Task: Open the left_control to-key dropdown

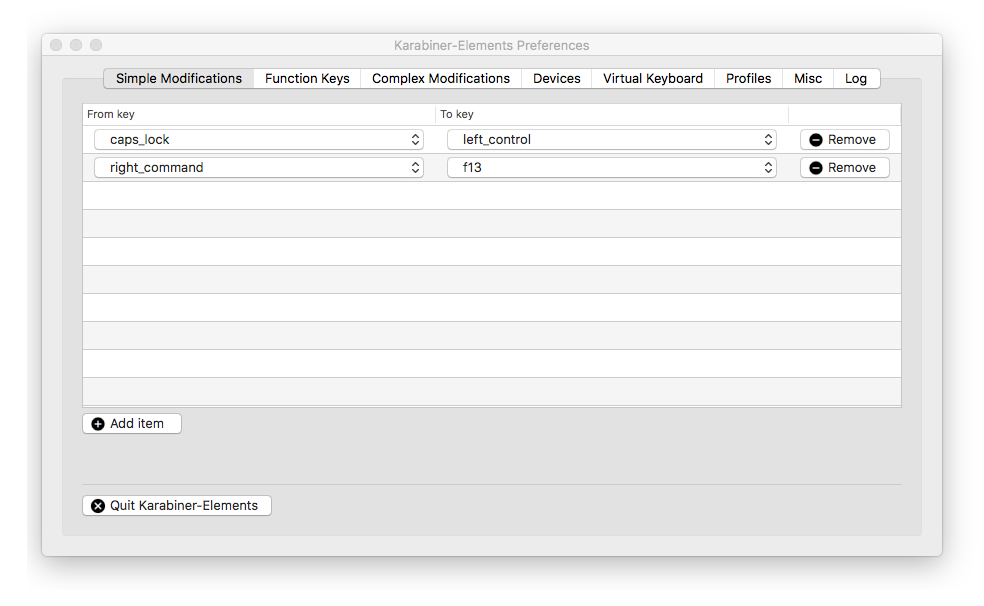Action: pyautogui.click(x=612, y=139)
